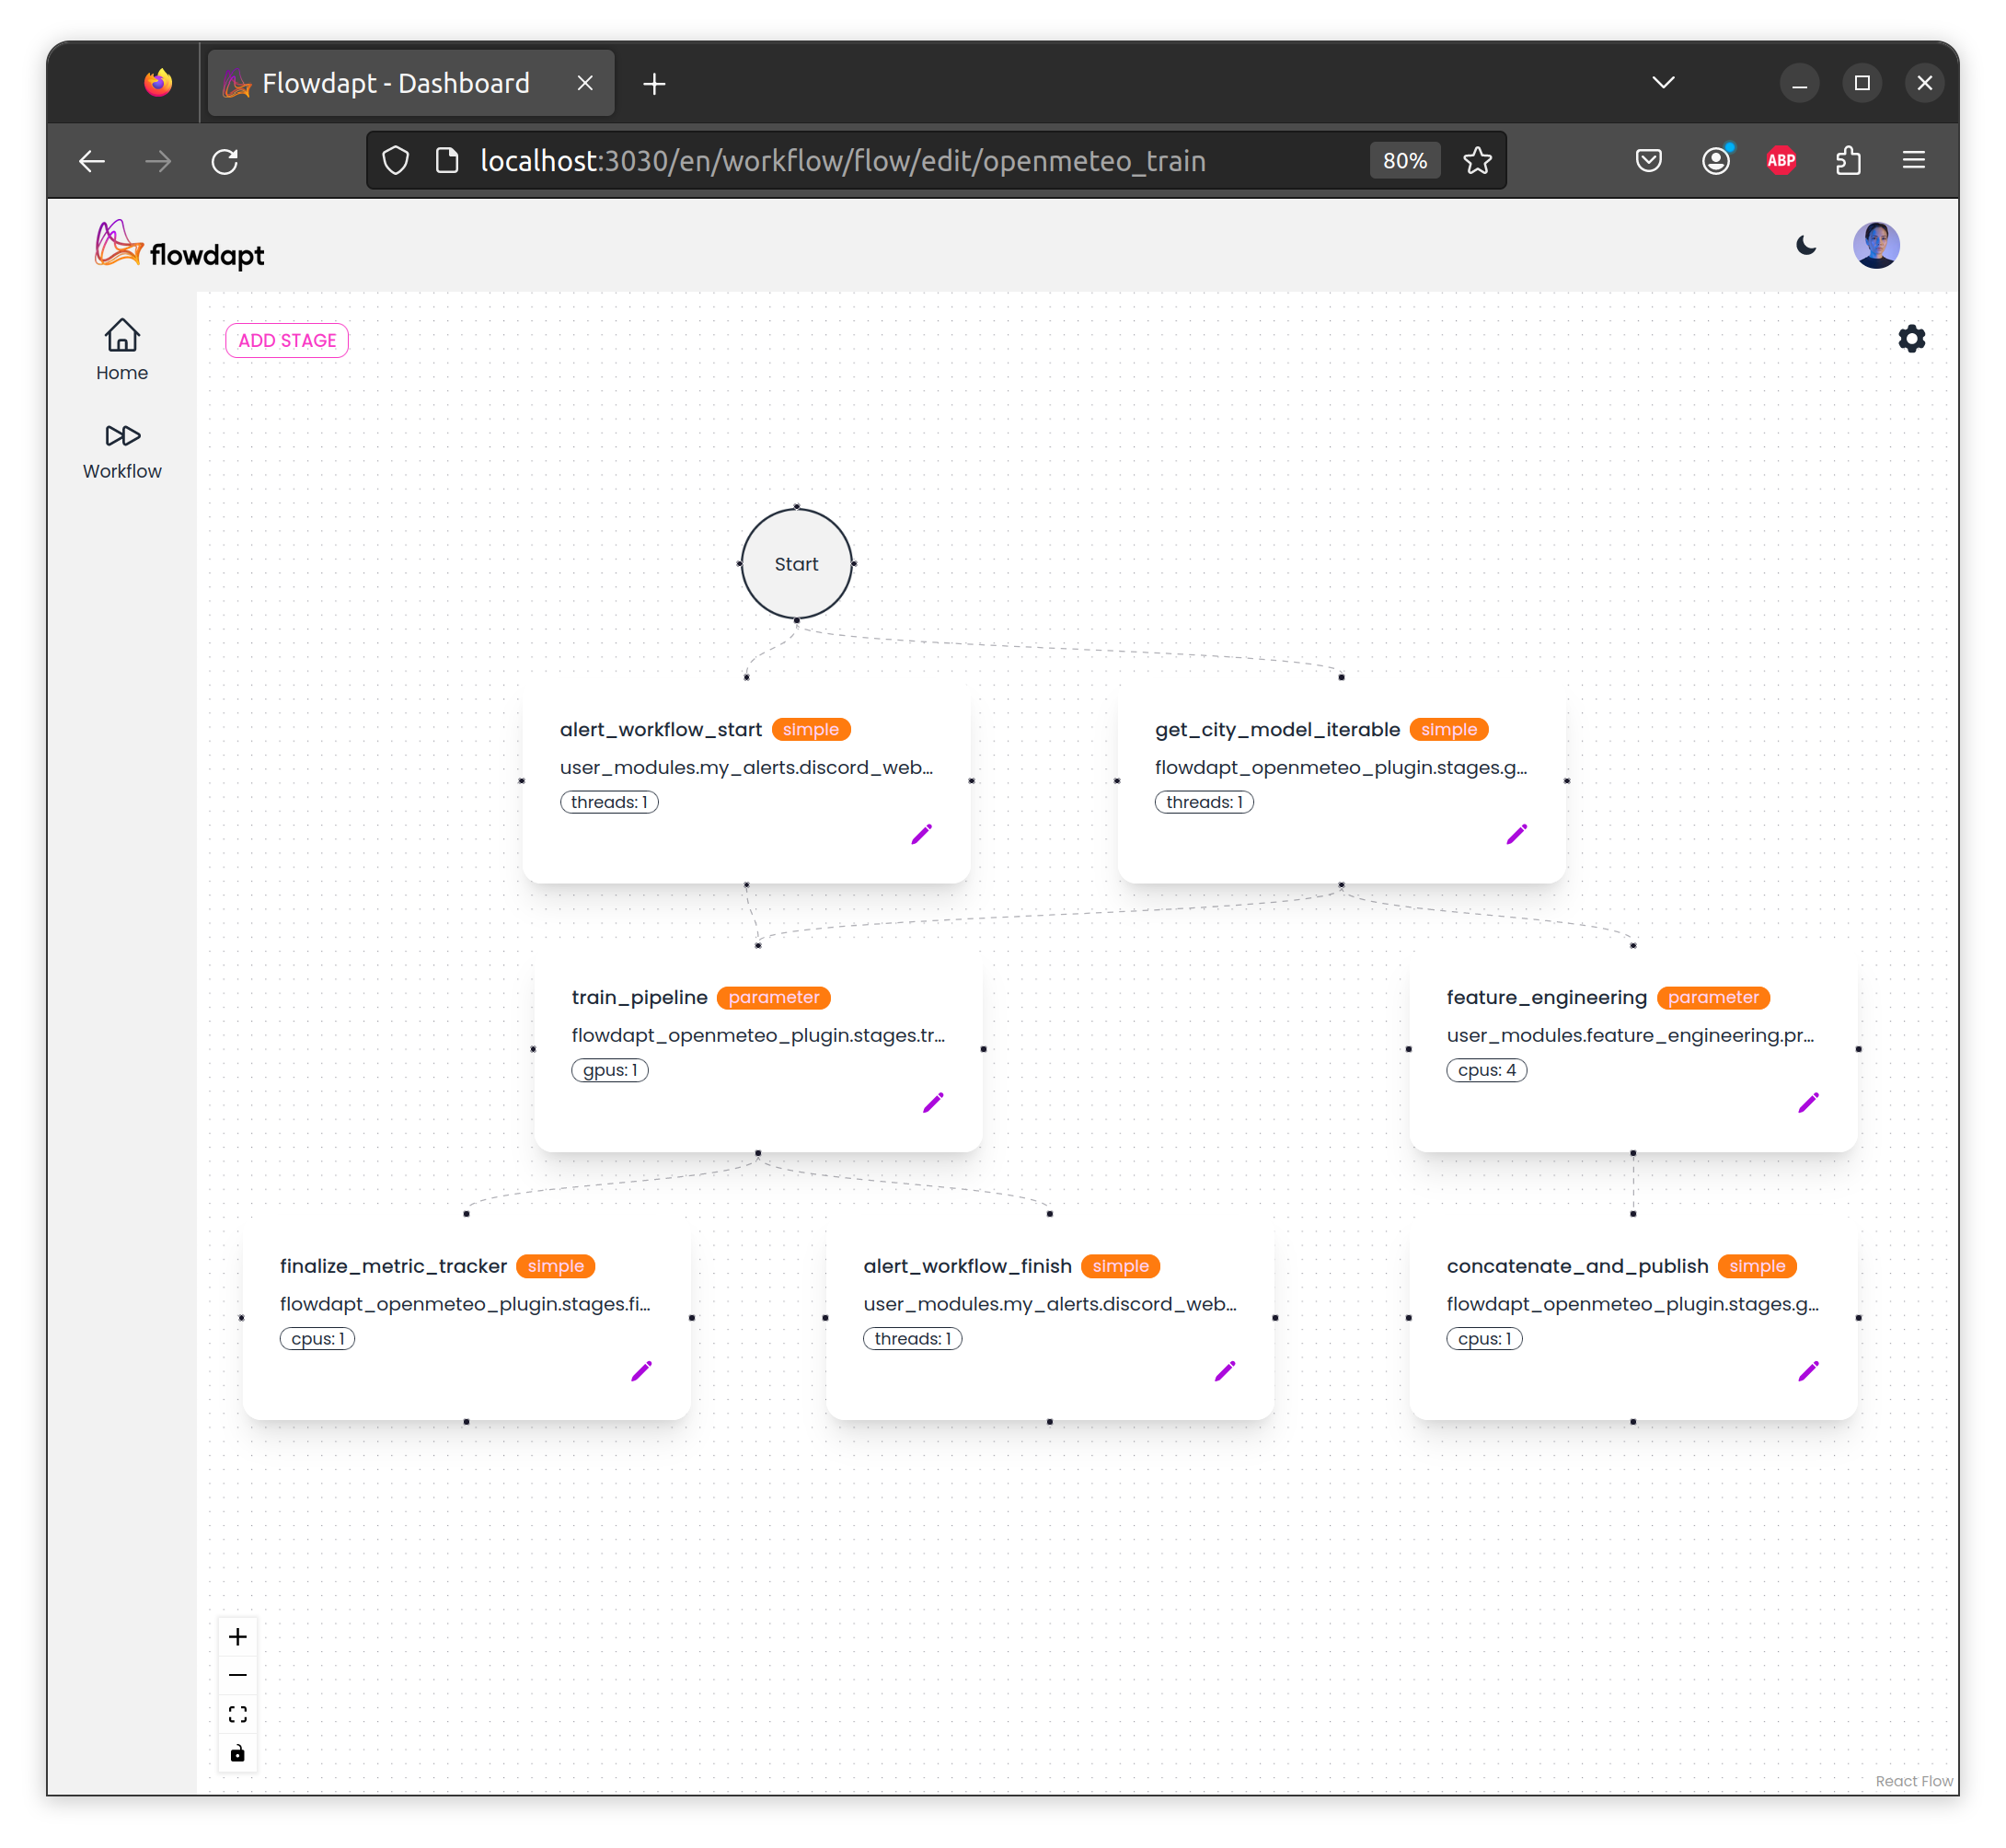Fit the workflow view to screen

[238, 1714]
